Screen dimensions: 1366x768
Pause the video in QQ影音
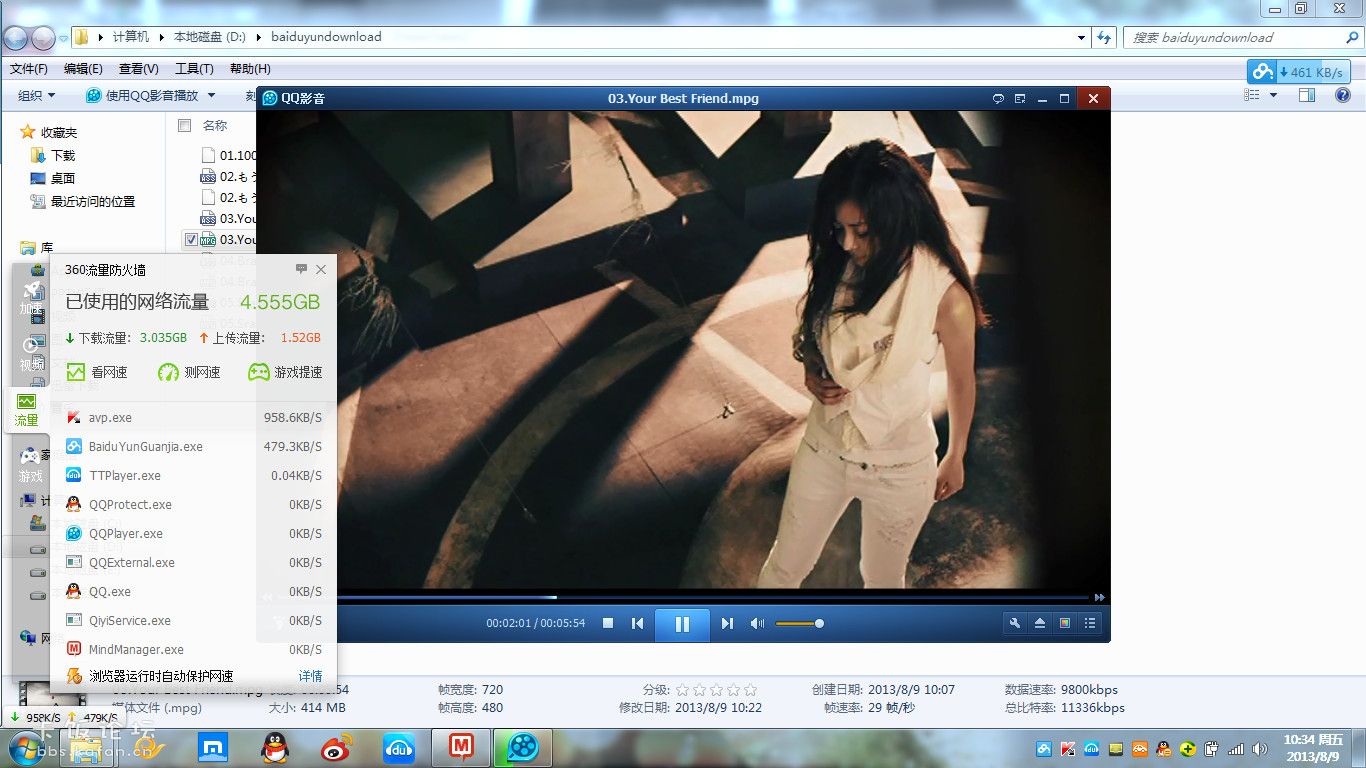[x=682, y=624]
